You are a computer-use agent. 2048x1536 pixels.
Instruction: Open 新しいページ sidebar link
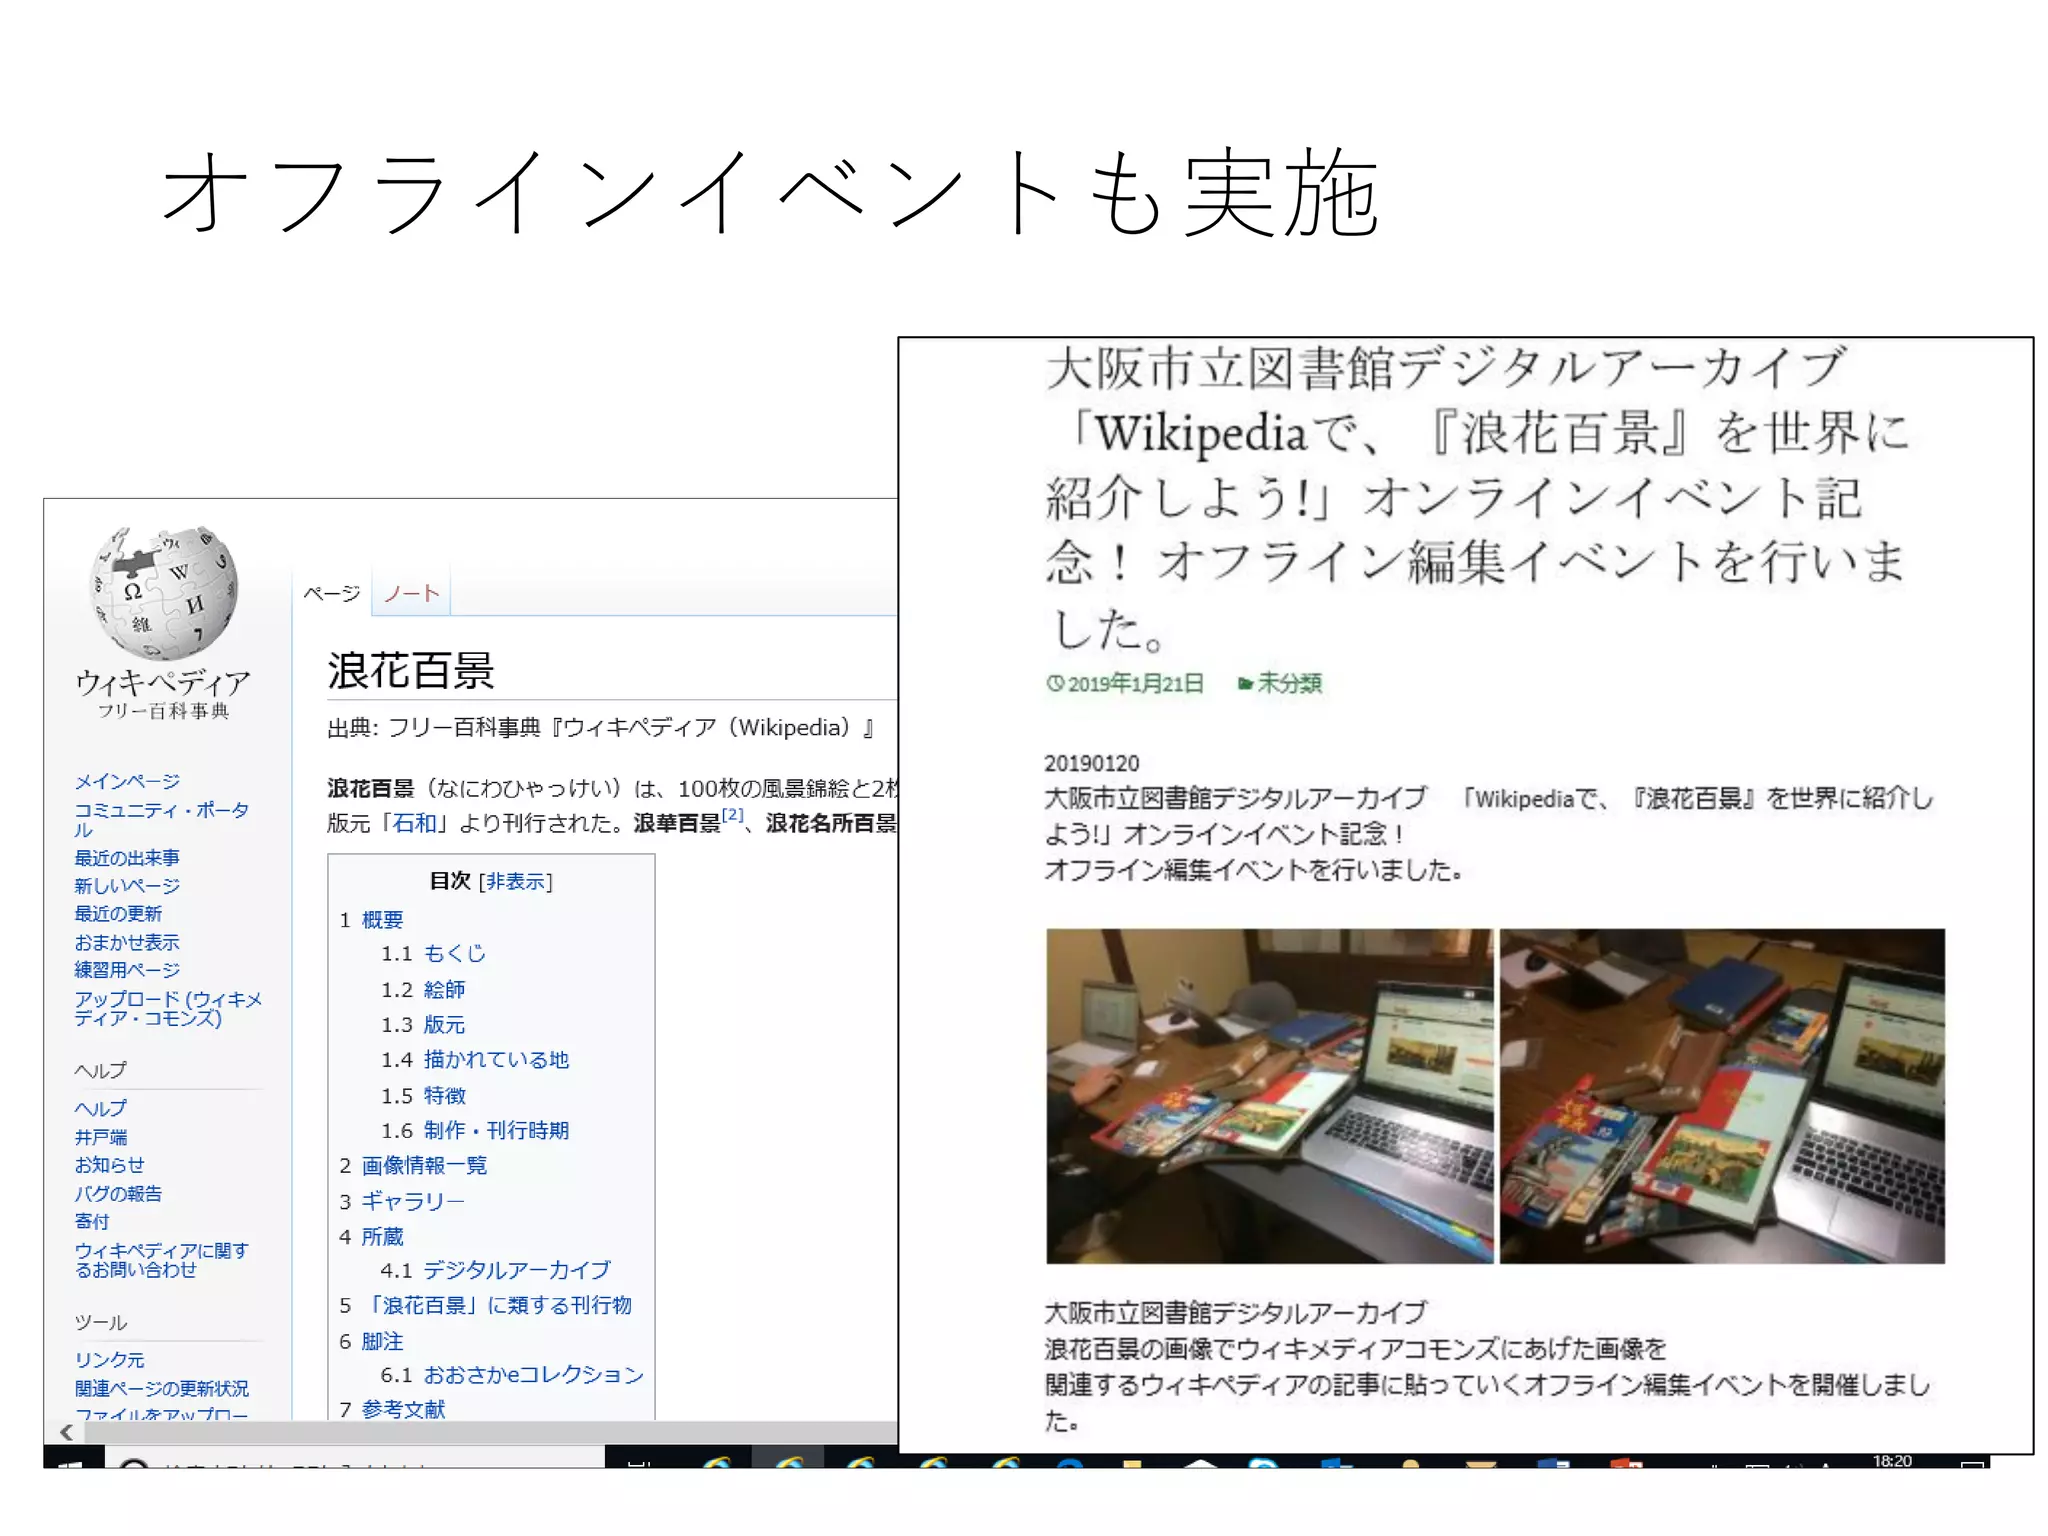(127, 885)
